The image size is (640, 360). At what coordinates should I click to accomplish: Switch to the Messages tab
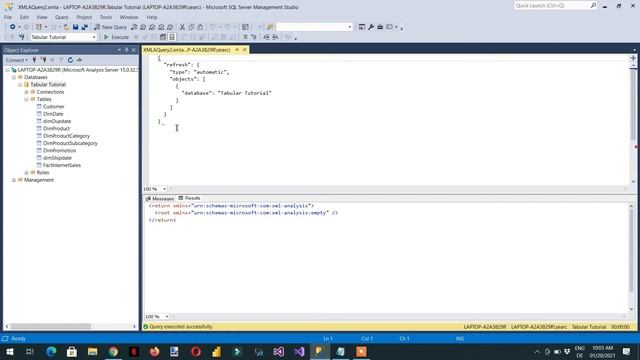(x=160, y=198)
